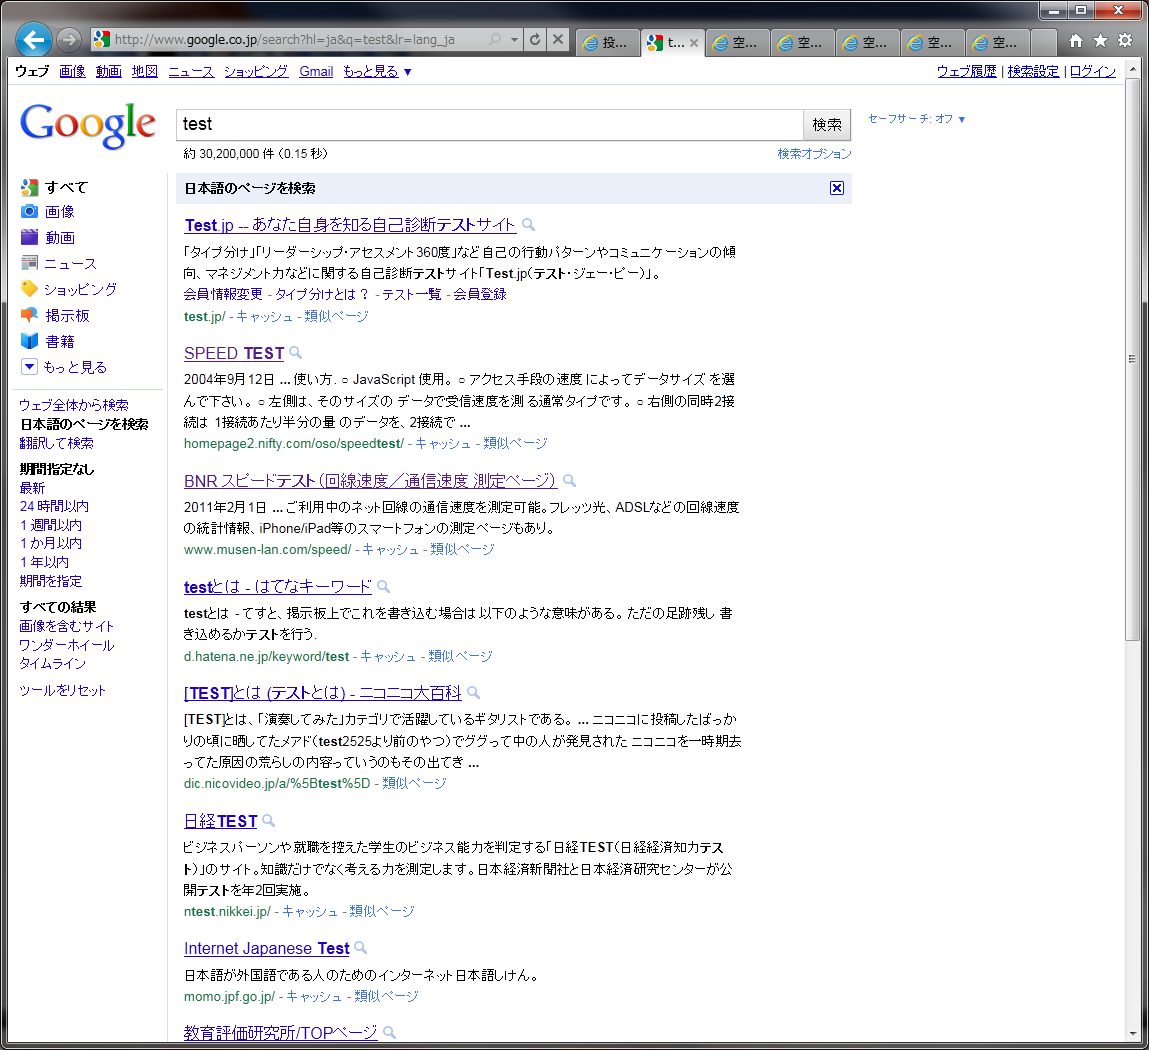Select 地図 in the top navigation bar
The height and width of the screenshot is (1050, 1149).
pos(145,72)
